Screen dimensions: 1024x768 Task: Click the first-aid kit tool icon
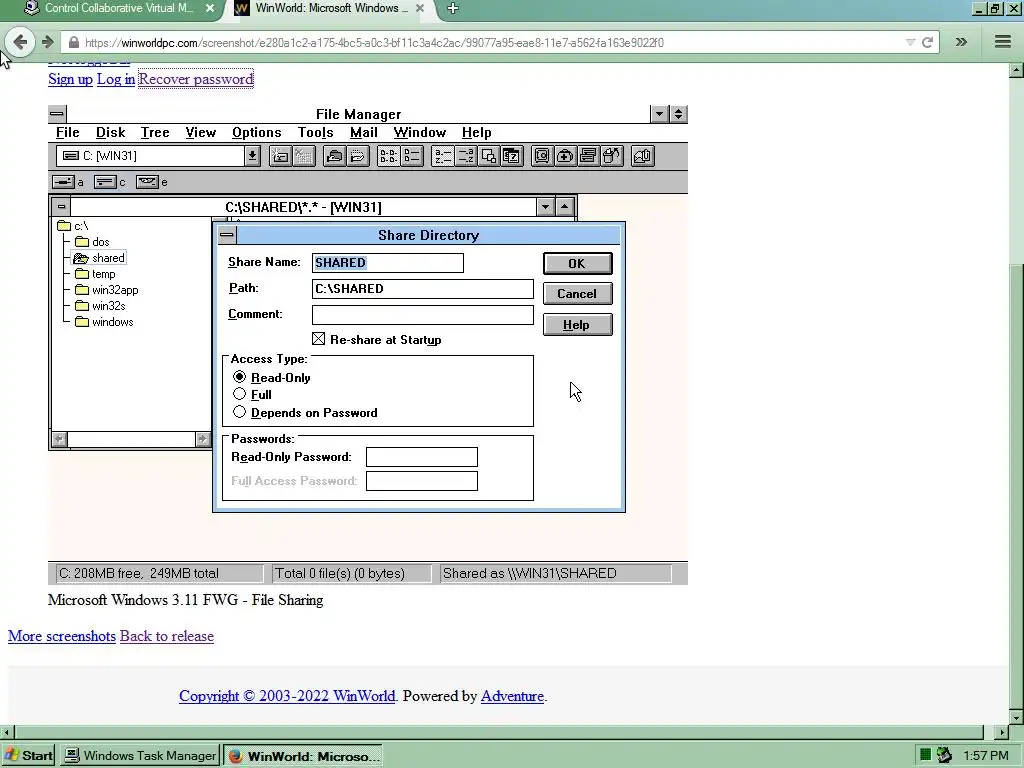566,156
